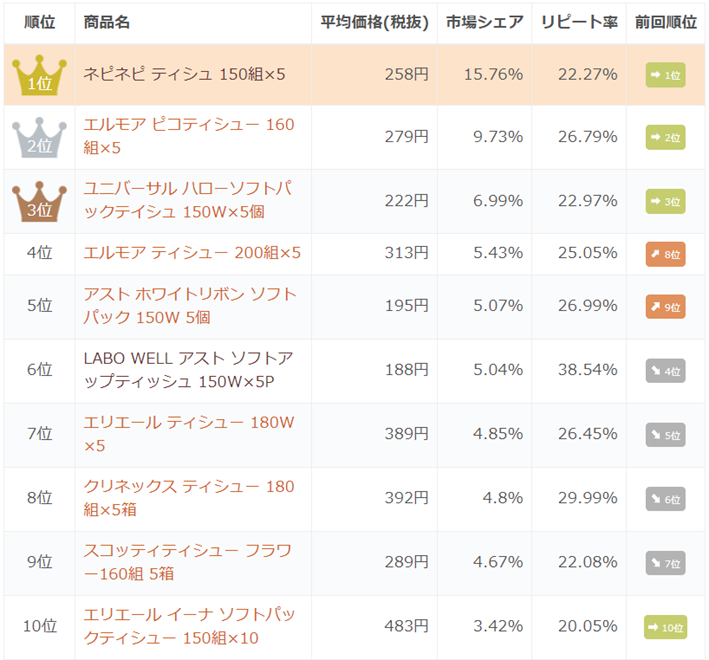Open アスト ホワイトリボン ソフトパック link
The width and height of the screenshot is (709, 660).
[190, 306]
